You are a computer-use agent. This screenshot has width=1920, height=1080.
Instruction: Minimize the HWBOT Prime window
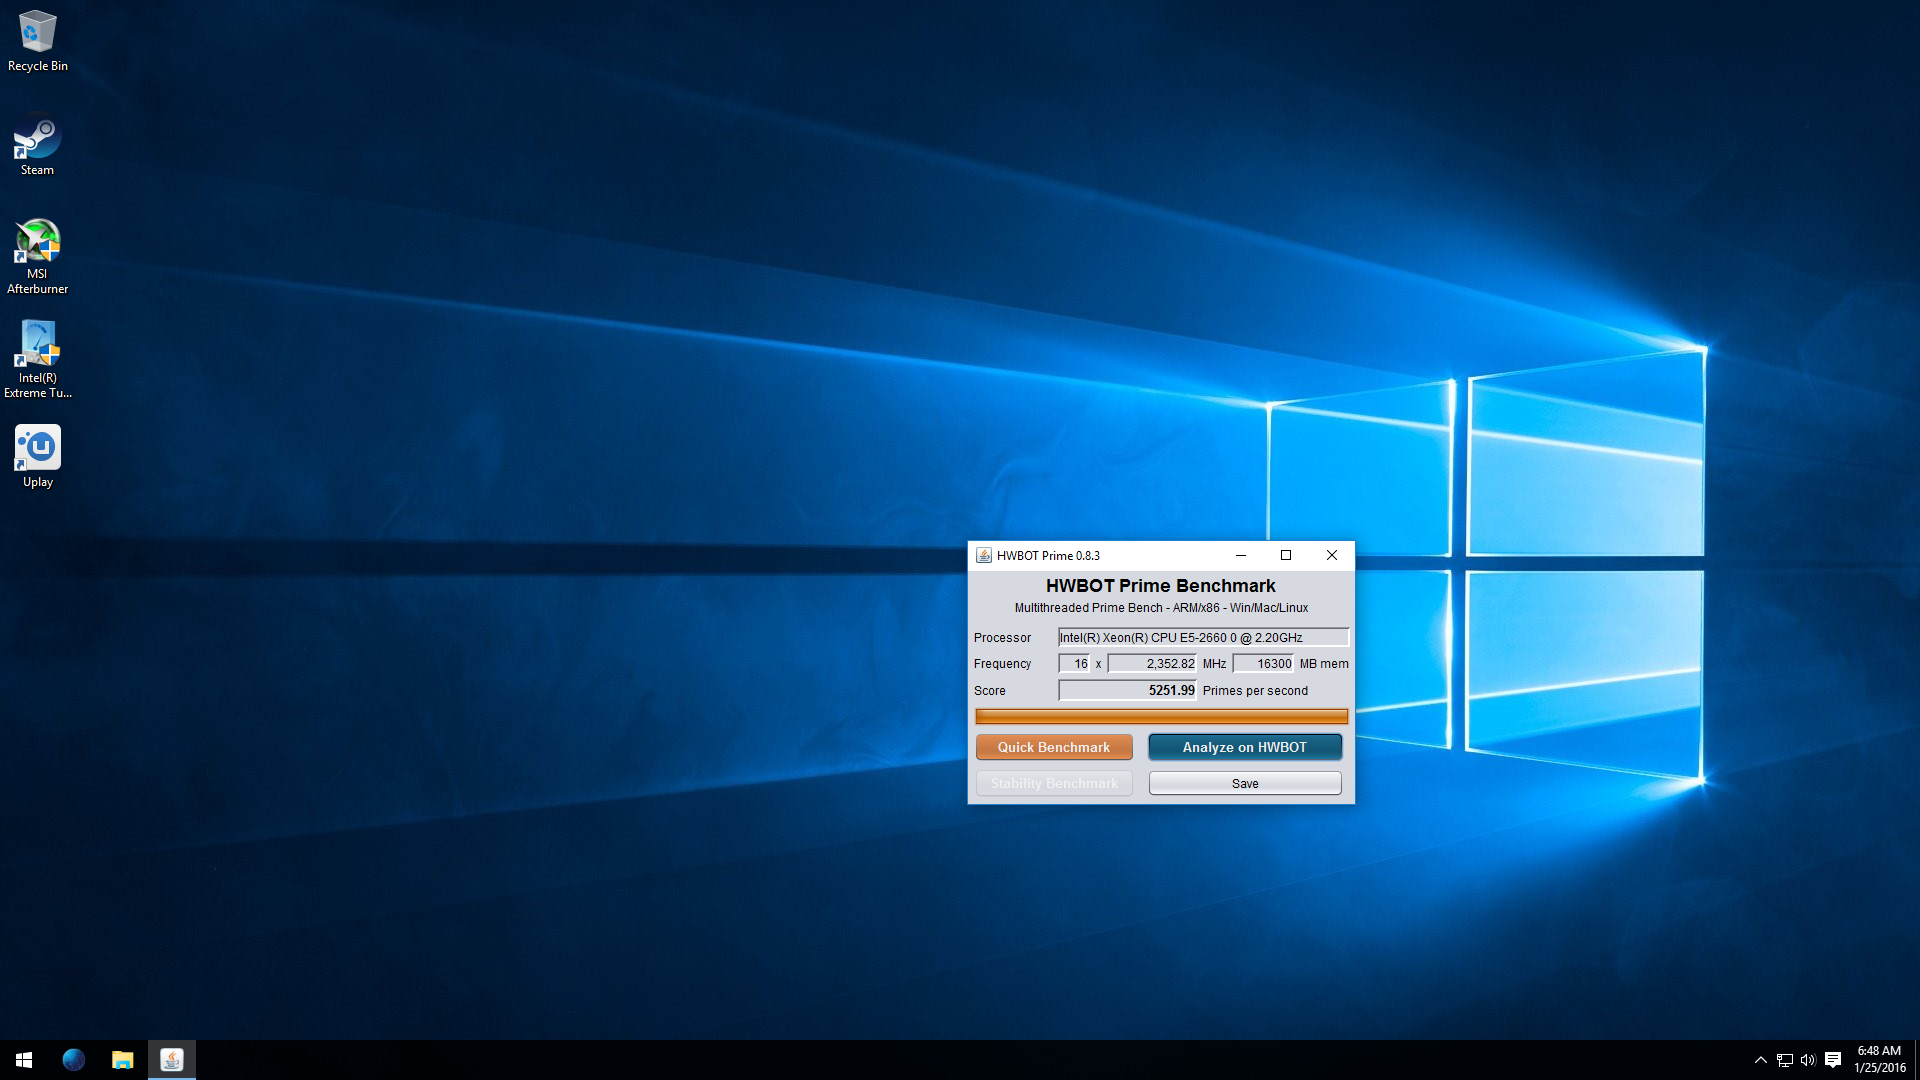1241,556
